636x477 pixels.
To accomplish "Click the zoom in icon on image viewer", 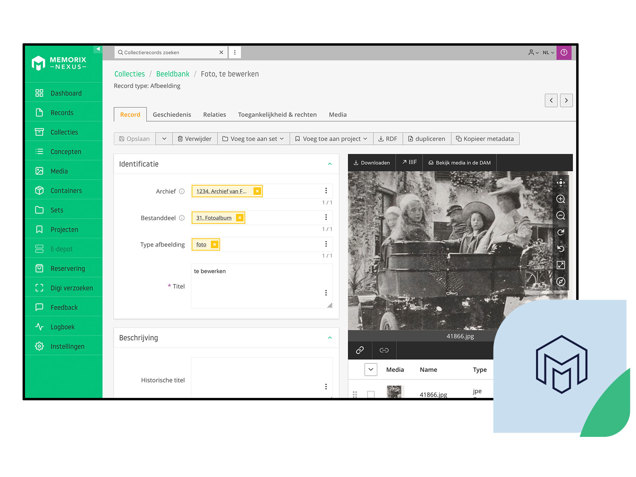I will (x=561, y=199).
